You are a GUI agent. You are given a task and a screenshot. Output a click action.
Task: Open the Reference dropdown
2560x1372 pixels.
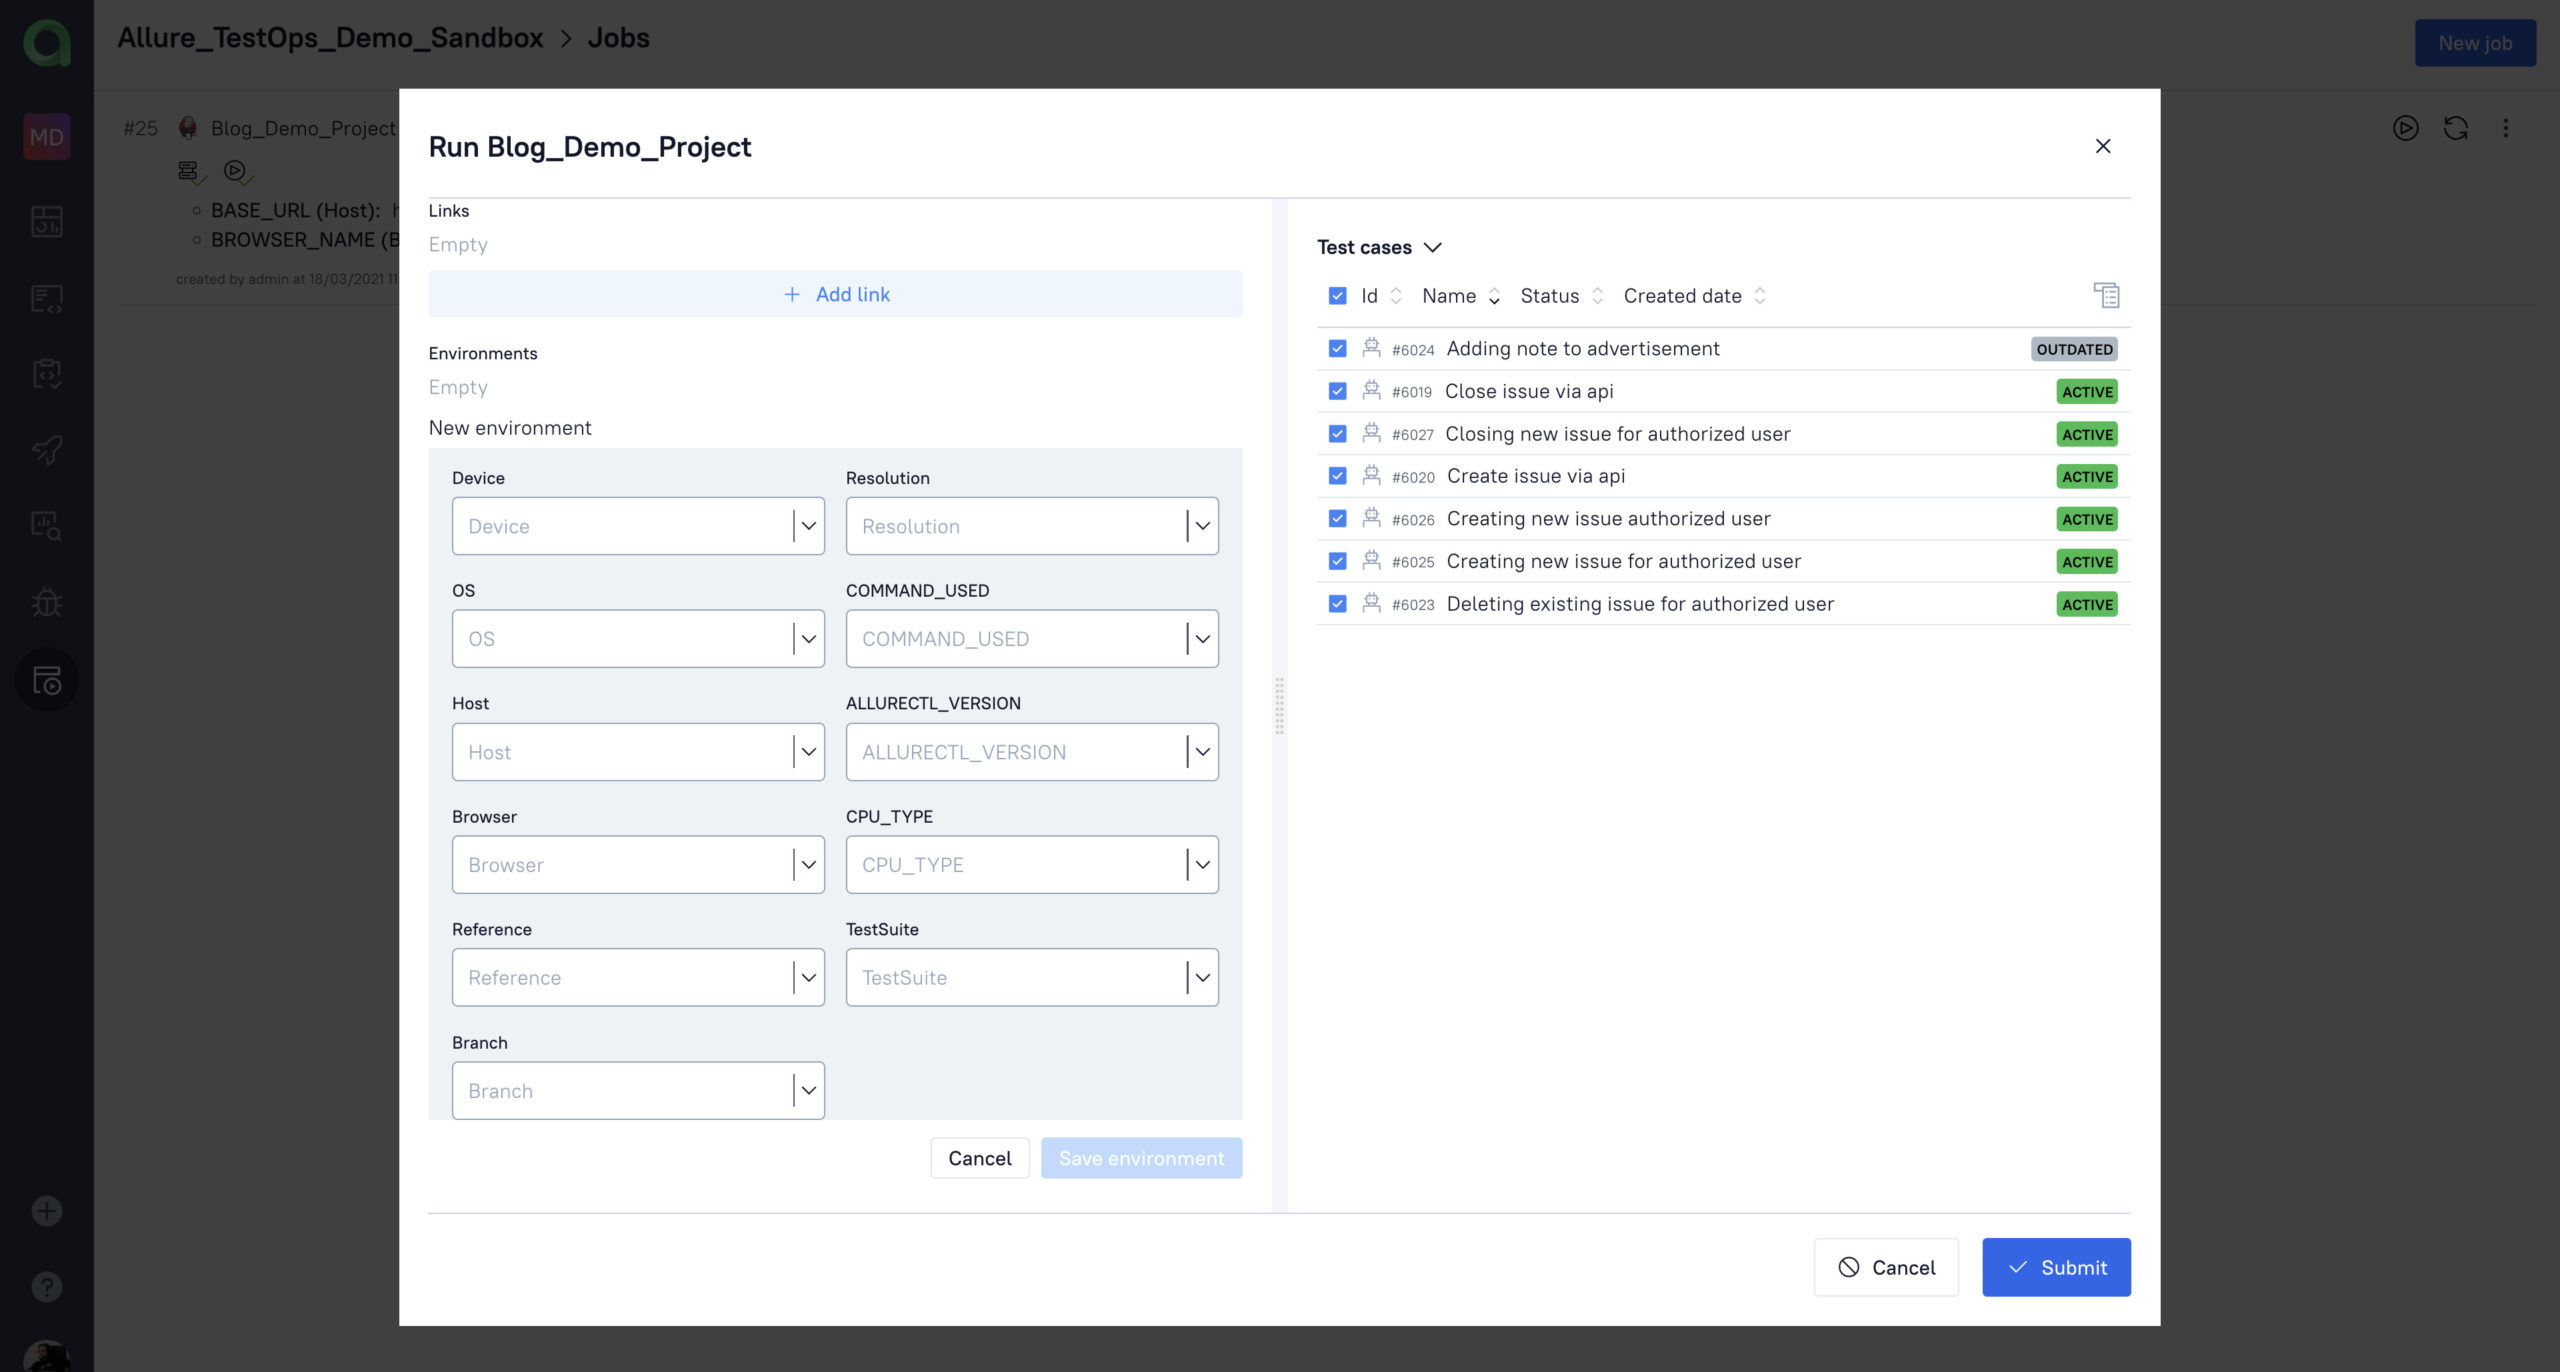point(638,978)
